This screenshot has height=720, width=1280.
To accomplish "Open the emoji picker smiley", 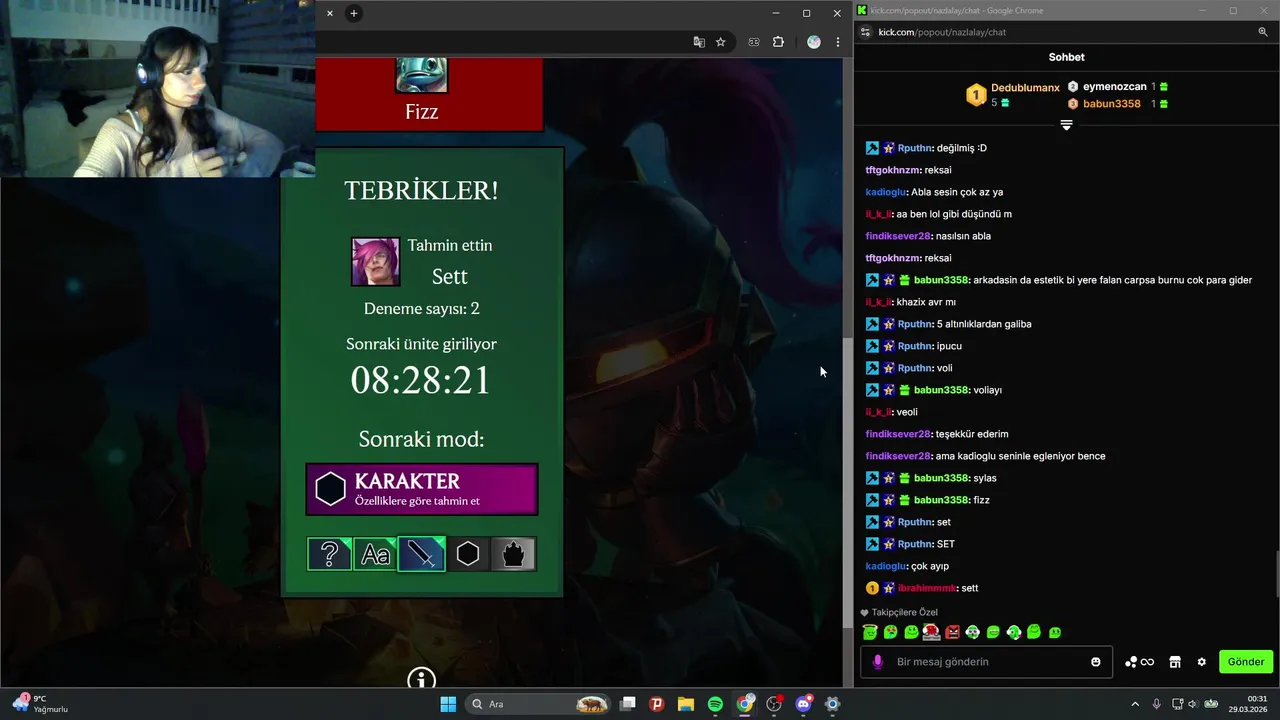I will [x=1096, y=662].
